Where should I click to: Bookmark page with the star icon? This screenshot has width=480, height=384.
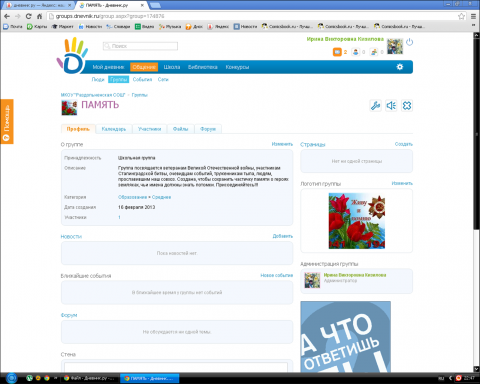(x=461, y=16)
